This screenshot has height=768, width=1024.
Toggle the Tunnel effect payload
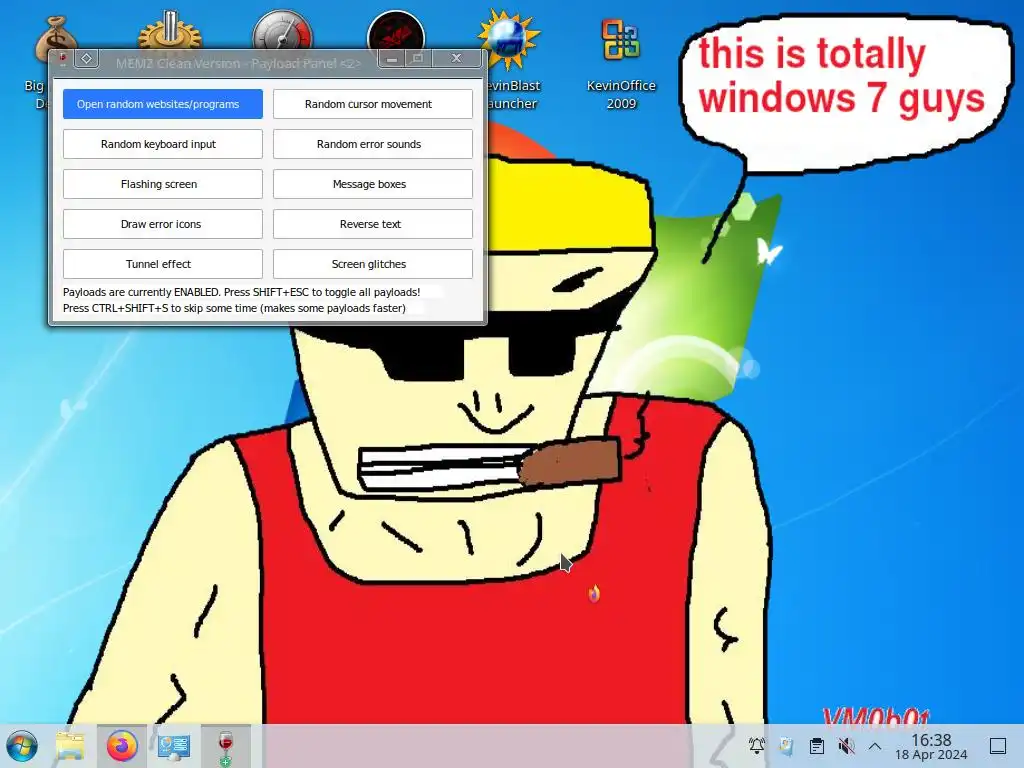(163, 264)
